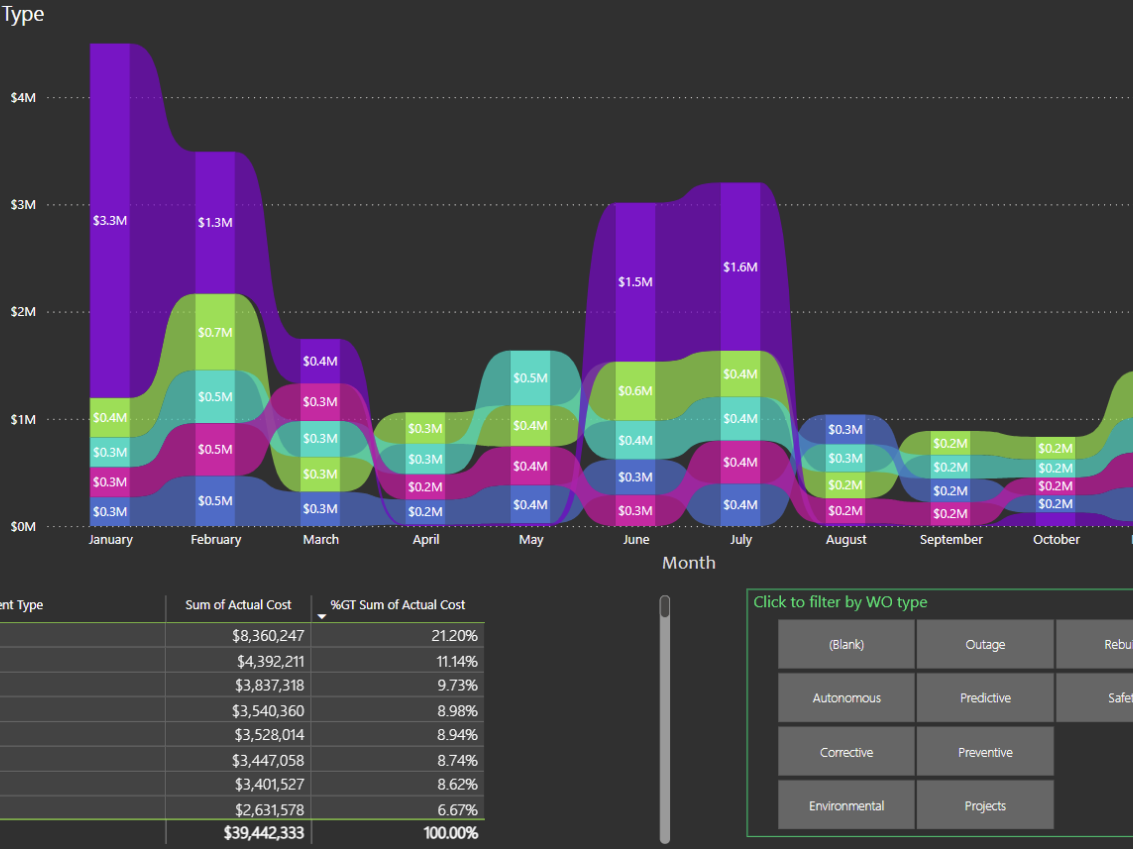
Task: Sort by Sum of Actual Cost column header
Action: (x=238, y=605)
